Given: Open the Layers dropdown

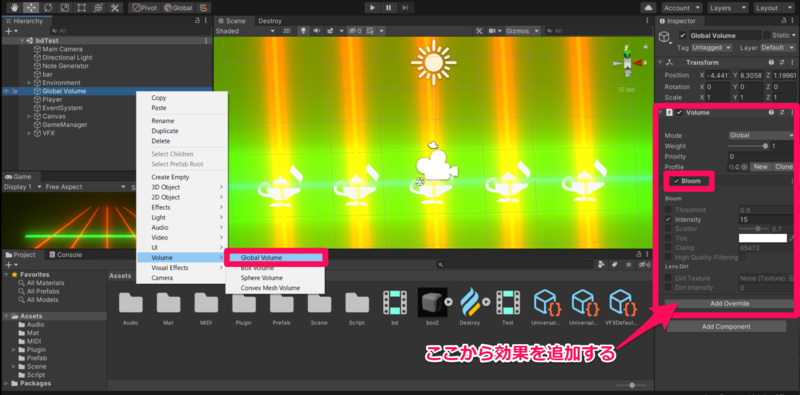Looking at the screenshot, I should tap(728, 8).
